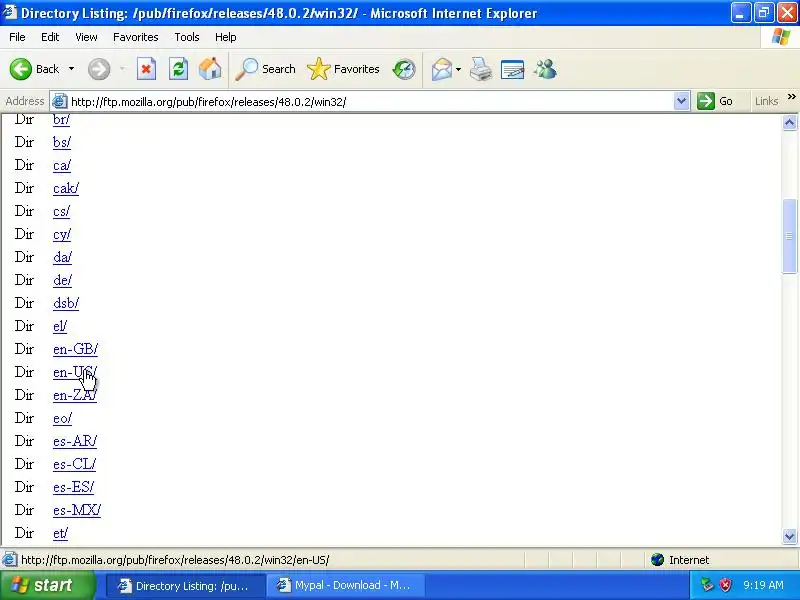Image resolution: width=800 pixels, height=600 pixels.
Task: Open the Search pane magnifier icon
Action: [x=247, y=69]
